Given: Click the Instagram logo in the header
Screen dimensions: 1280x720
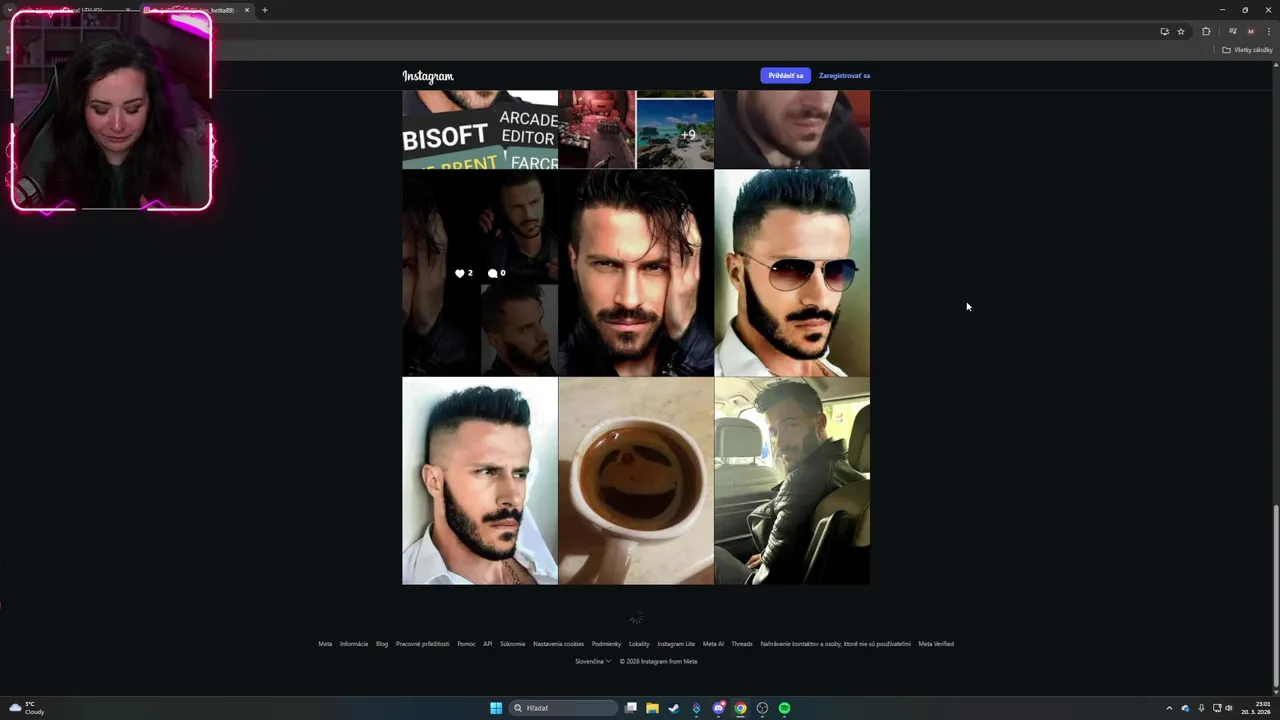Looking at the screenshot, I should (428, 76).
